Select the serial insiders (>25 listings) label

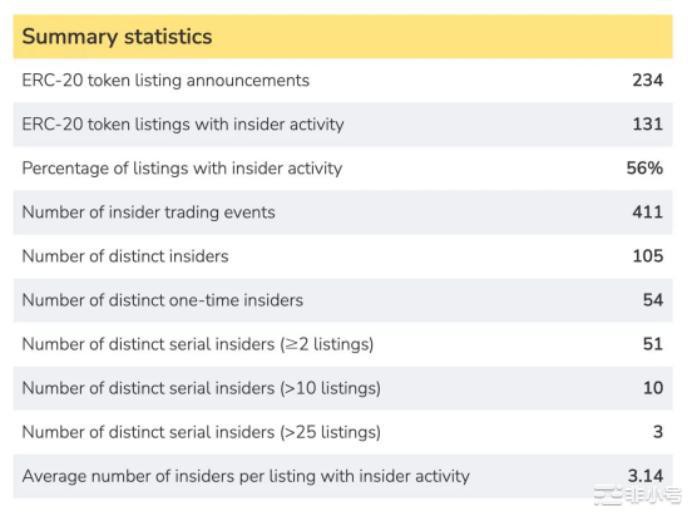(x=201, y=432)
